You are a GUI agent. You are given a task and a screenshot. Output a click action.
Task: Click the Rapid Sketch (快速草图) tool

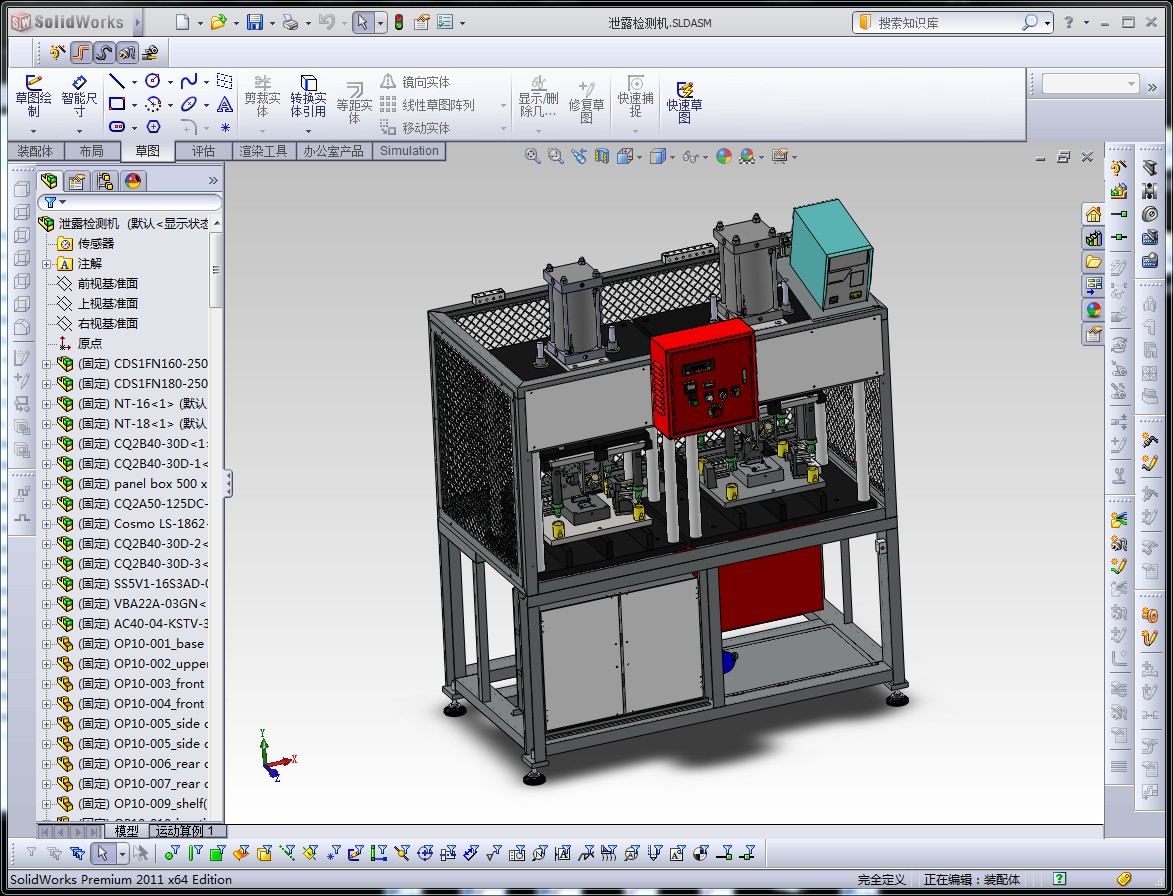point(684,102)
